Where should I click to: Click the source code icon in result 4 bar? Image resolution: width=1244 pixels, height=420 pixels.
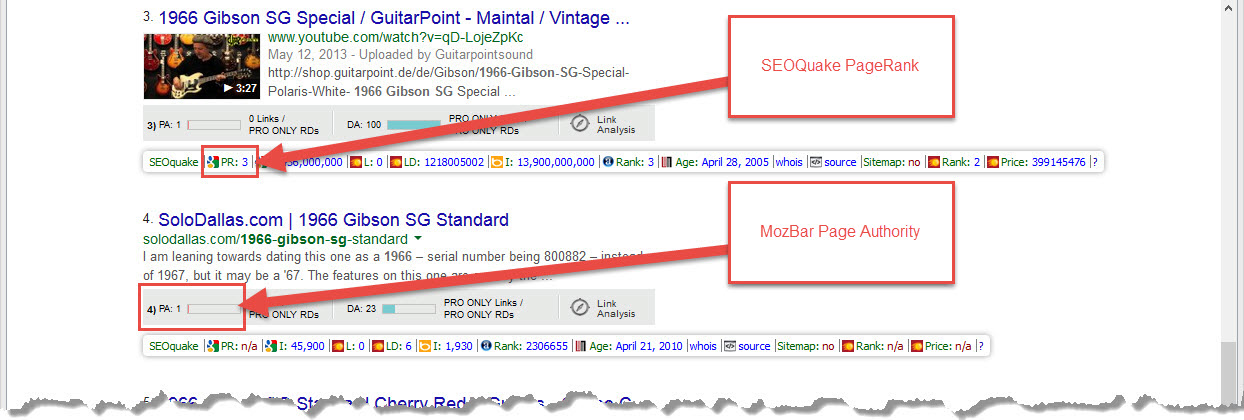(730, 346)
